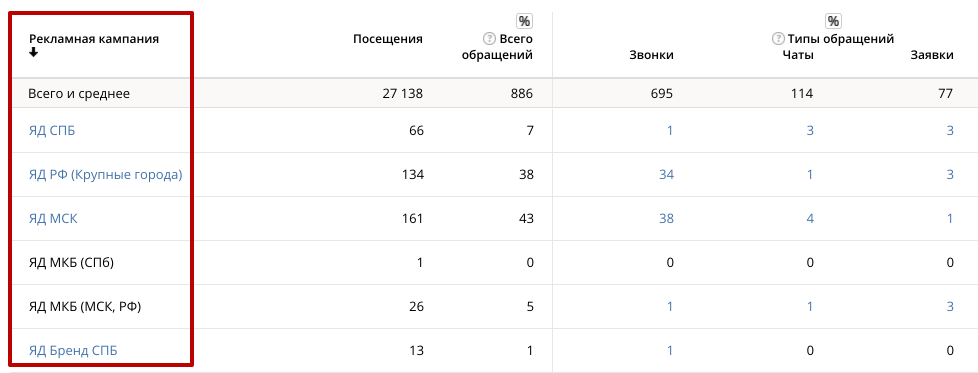
Task: Open help icon beside Всего обращений
Action: [489, 39]
